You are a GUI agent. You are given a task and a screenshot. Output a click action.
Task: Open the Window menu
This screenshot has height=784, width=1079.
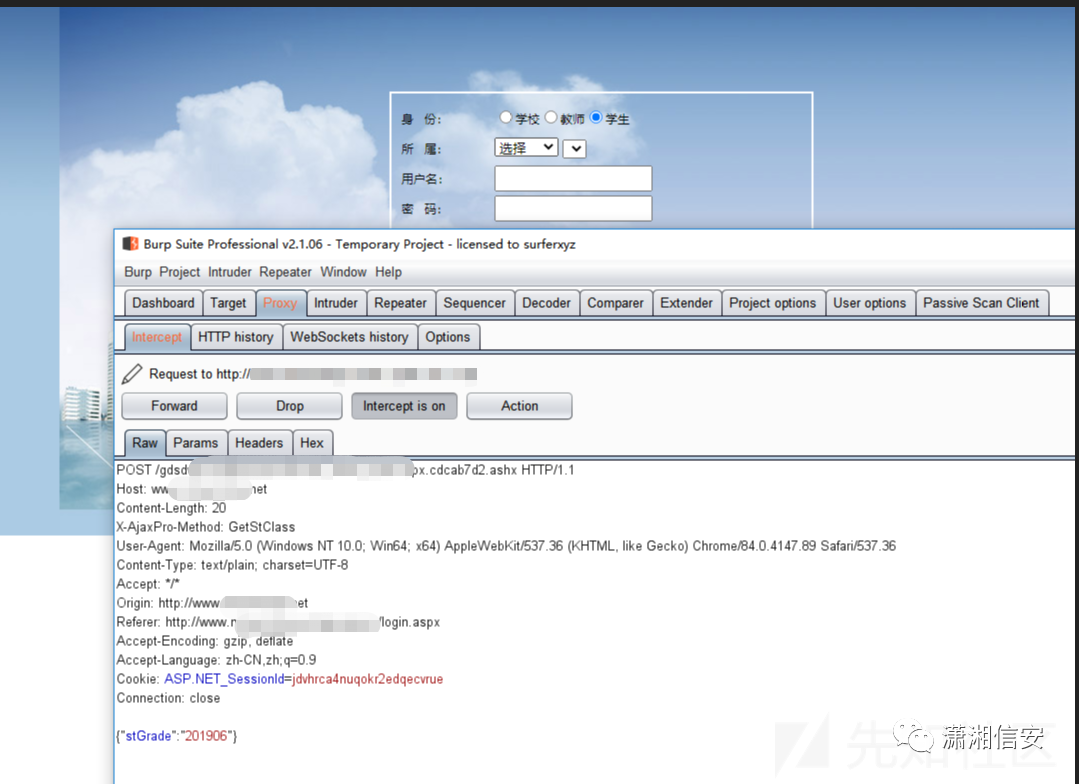pyautogui.click(x=343, y=272)
